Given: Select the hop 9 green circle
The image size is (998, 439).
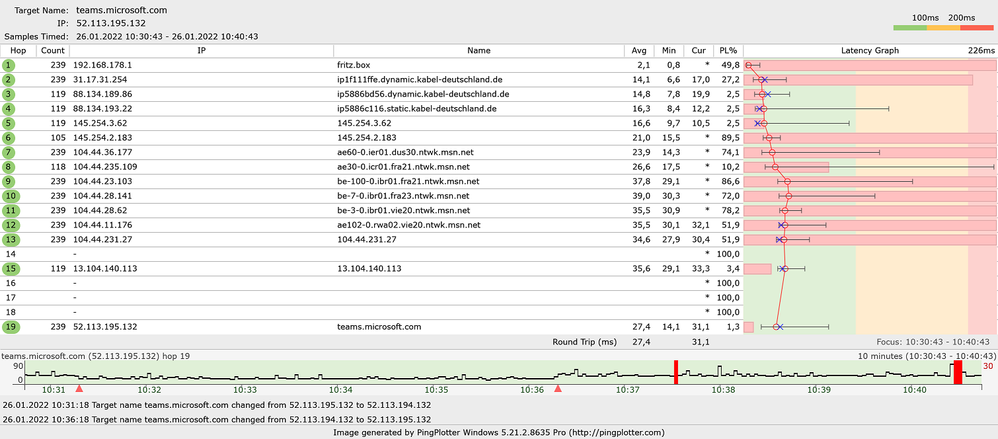Looking at the screenshot, I should [8, 181].
